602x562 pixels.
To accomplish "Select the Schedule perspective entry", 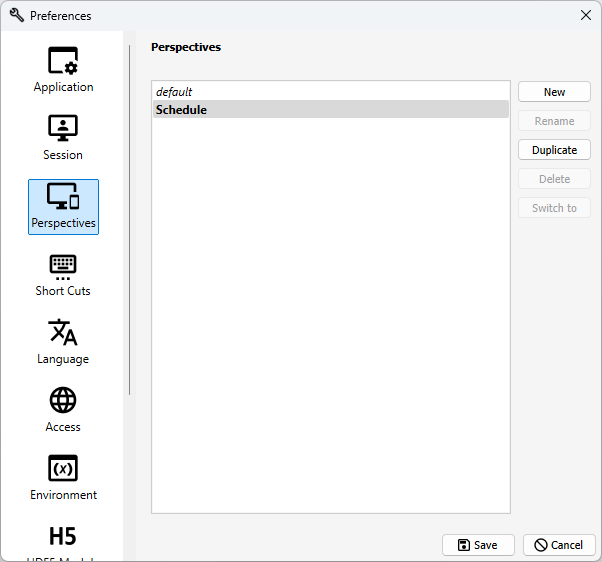I will pos(331,109).
